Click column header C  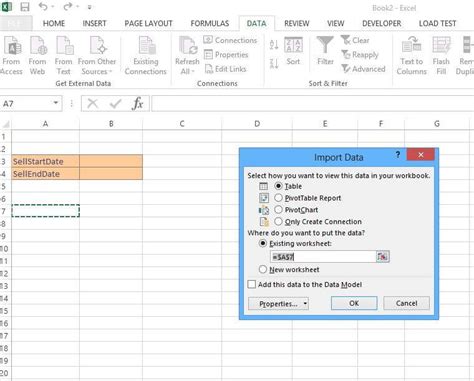pos(182,124)
